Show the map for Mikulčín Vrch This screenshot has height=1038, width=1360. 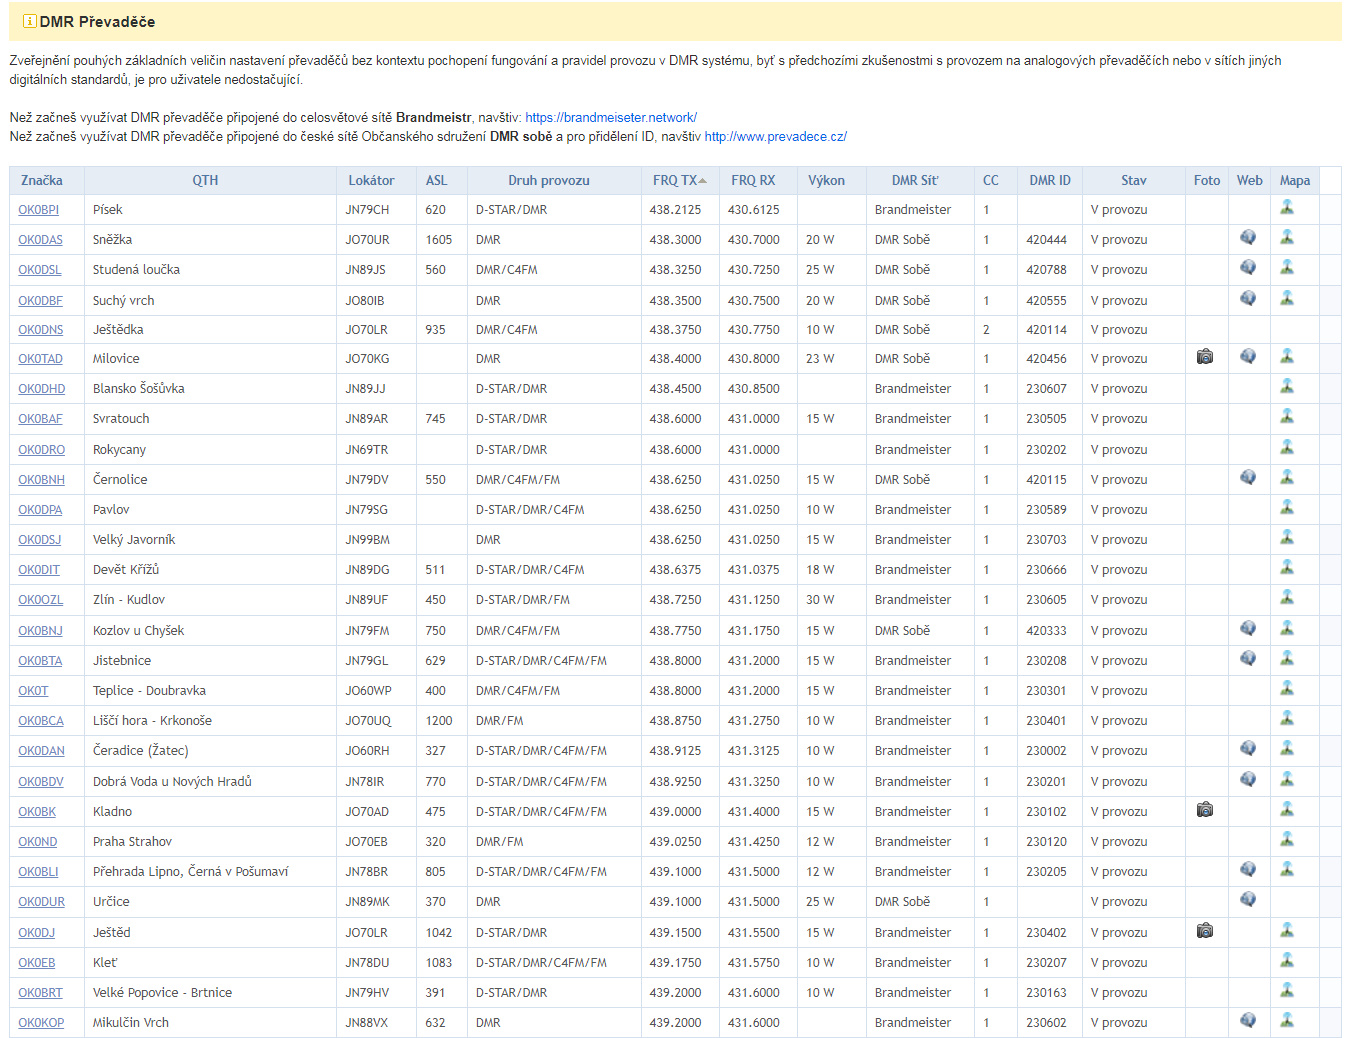pos(1287,1021)
